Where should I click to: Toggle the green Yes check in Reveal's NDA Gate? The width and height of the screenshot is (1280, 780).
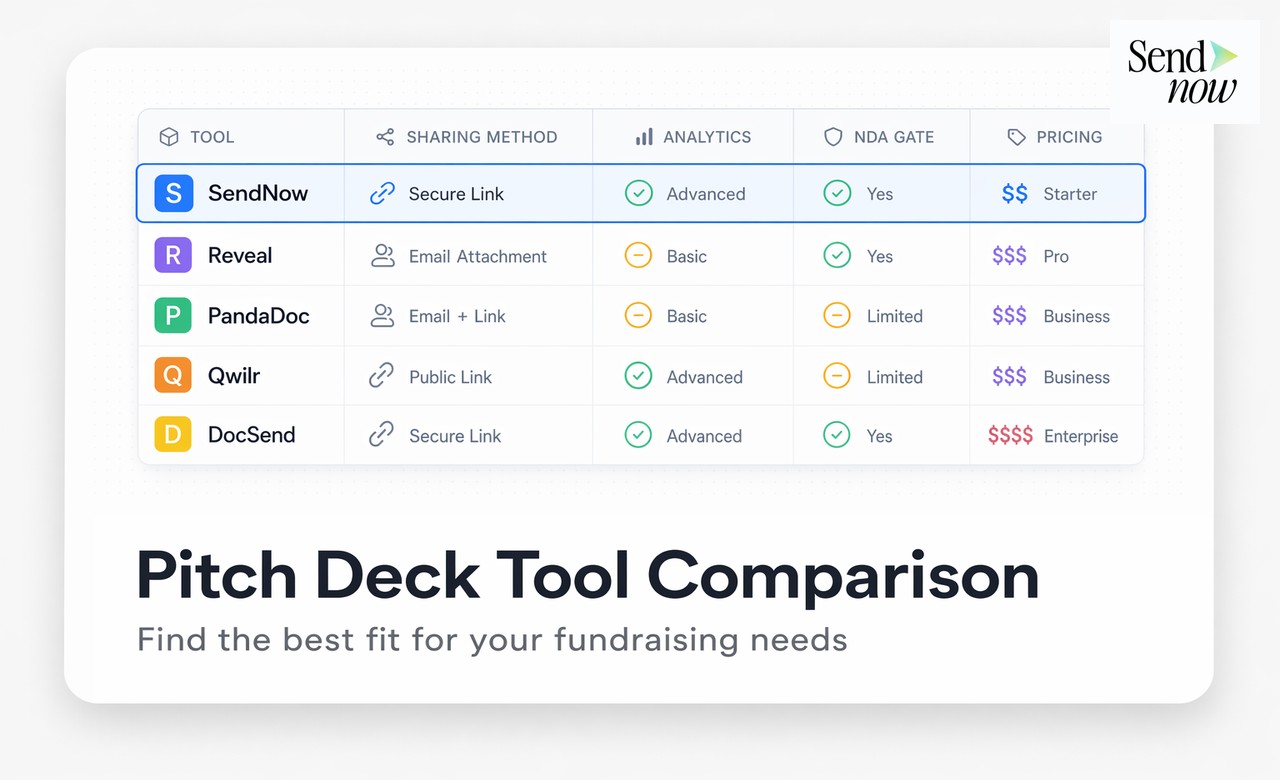click(x=837, y=255)
